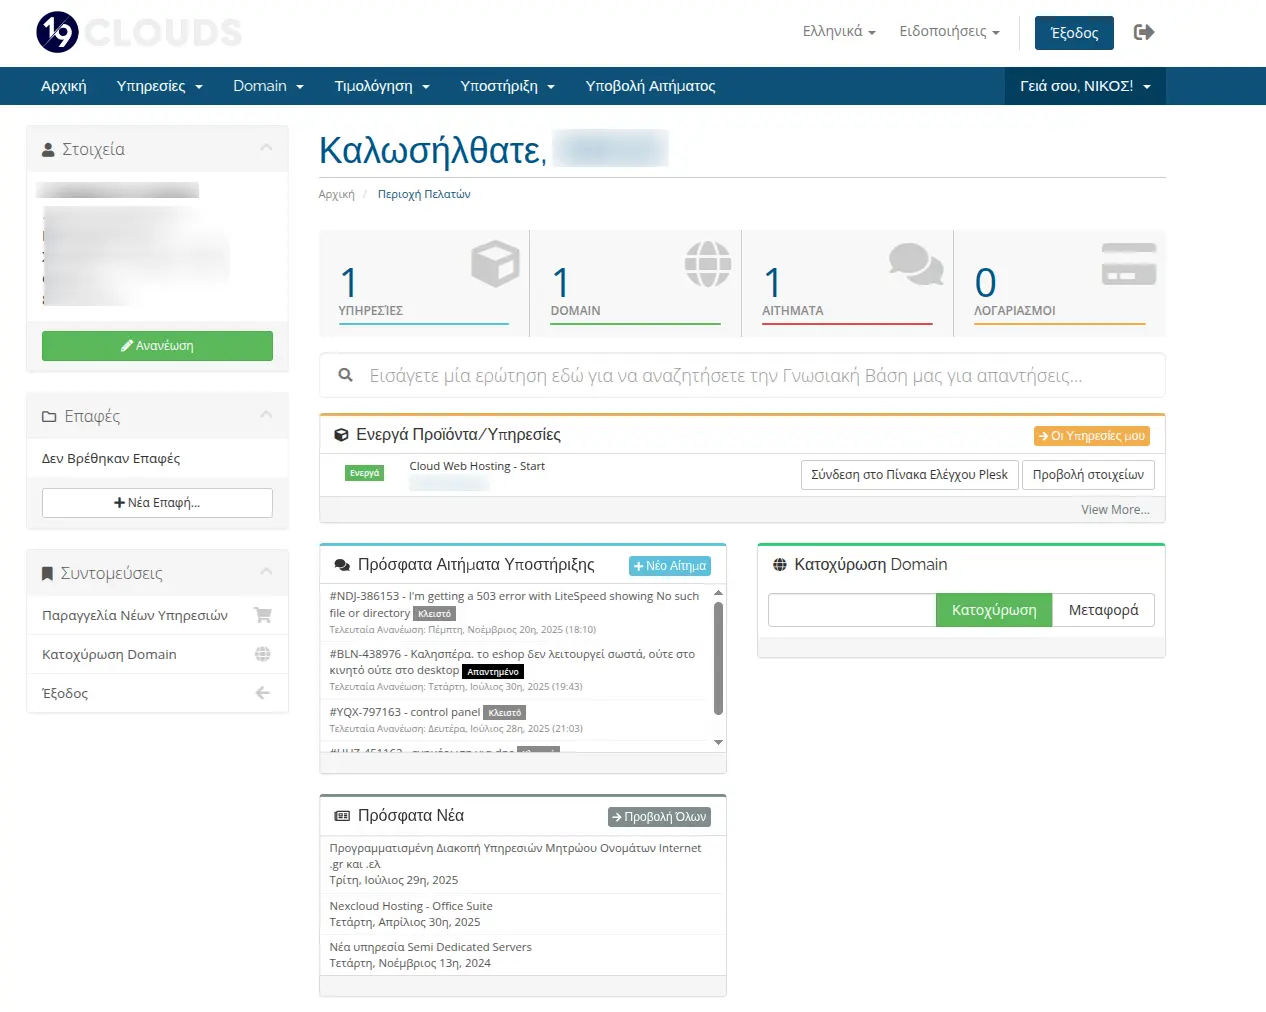Open the Ελληνικά language dropdown
The height and width of the screenshot is (1012, 1266).
click(x=838, y=32)
